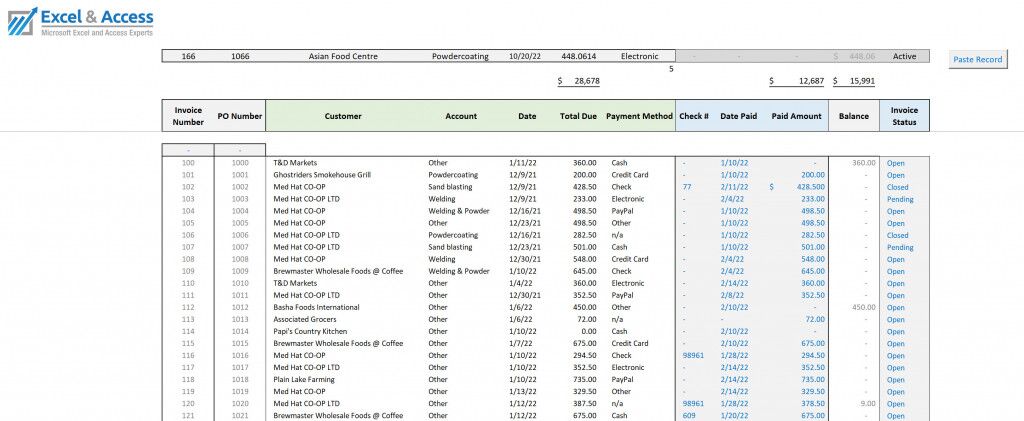Click the Closed status of invoice 106
The width and height of the screenshot is (1024, 421).
pyautogui.click(x=897, y=236)
